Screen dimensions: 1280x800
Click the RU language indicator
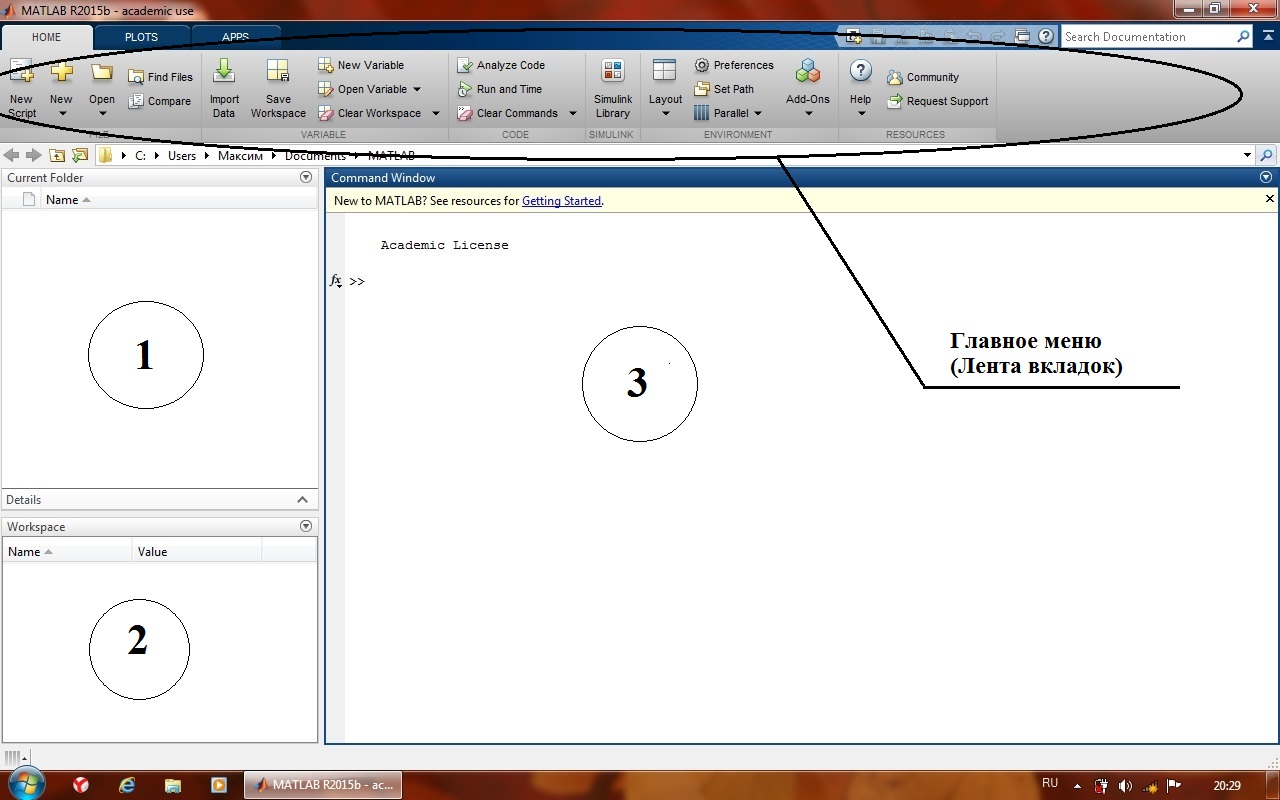[x=1050, y=784]
